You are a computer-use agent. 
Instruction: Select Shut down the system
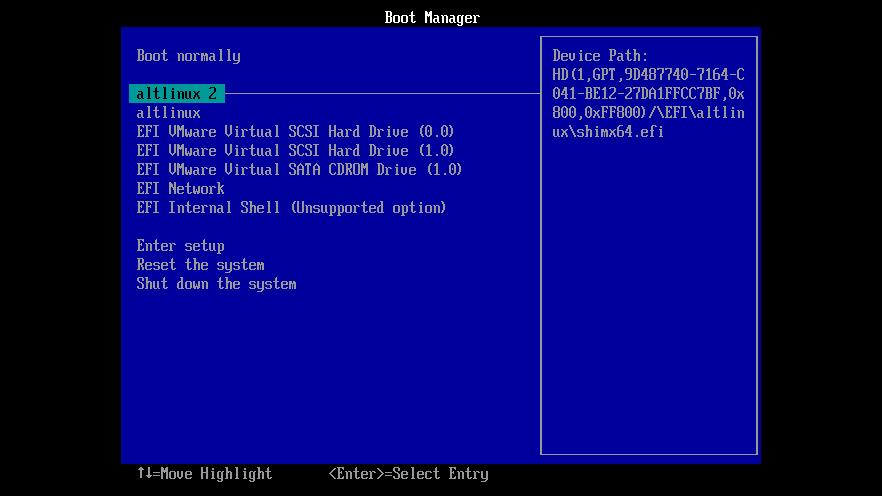point(216,284)
